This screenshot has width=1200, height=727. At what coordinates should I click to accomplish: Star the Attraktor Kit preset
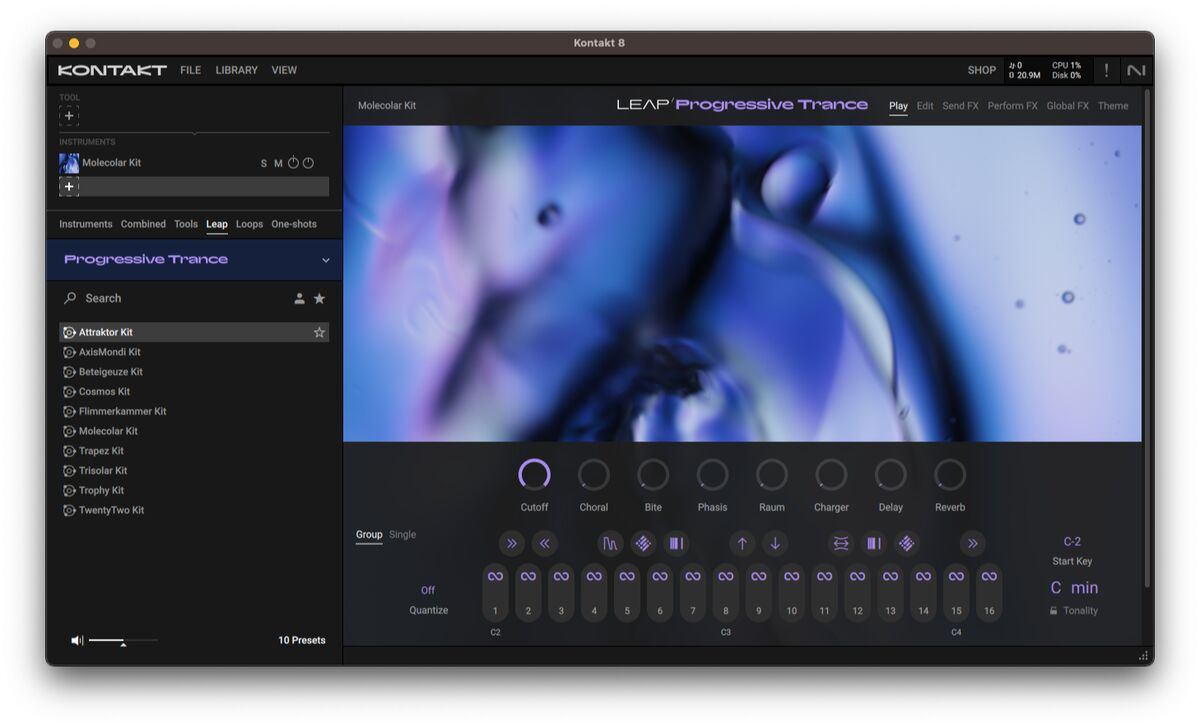click(319, 332)
